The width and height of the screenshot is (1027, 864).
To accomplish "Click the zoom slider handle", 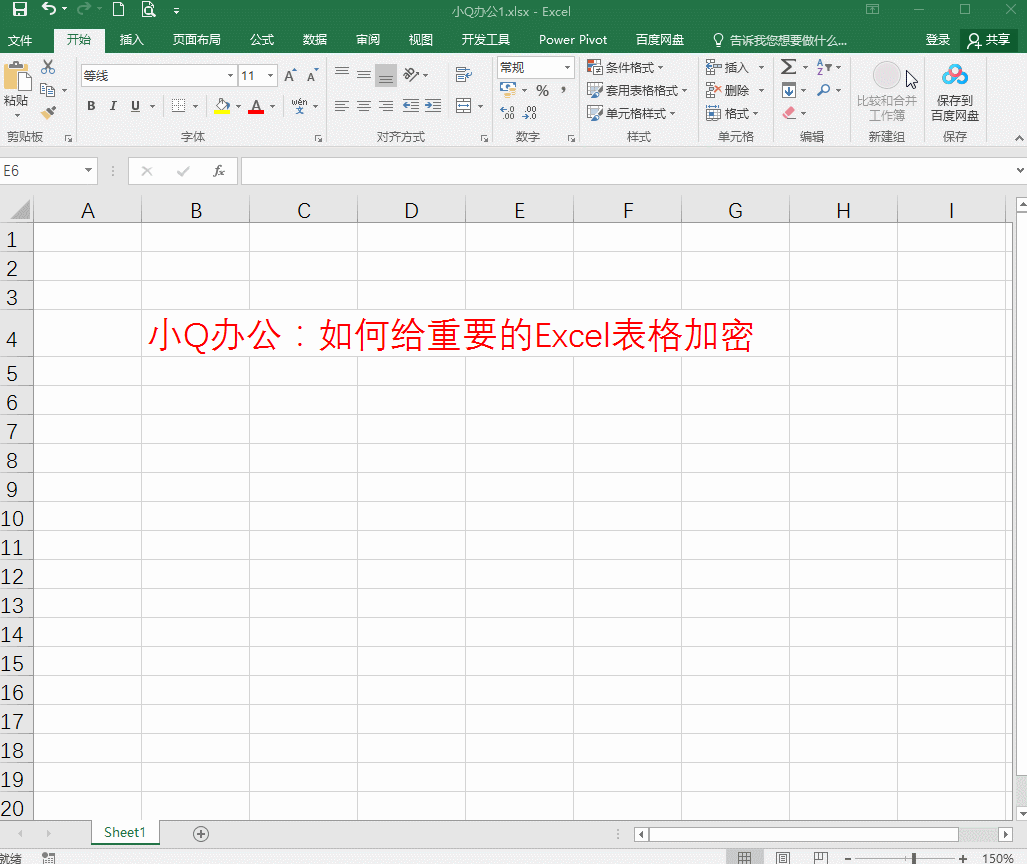I will (x=914, y=858).
